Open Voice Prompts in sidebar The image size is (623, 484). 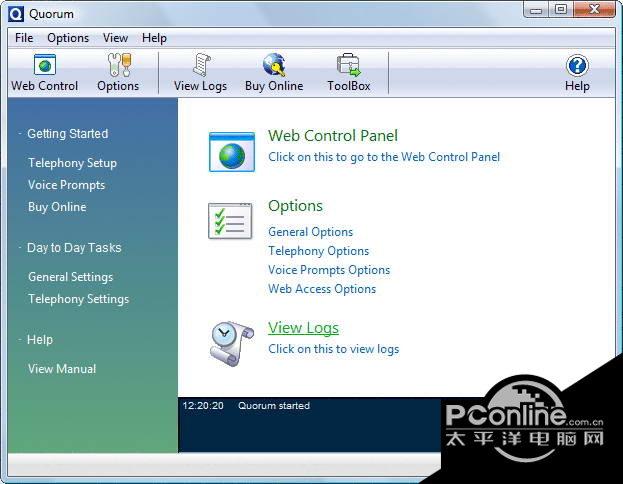[x=66, y=185]
